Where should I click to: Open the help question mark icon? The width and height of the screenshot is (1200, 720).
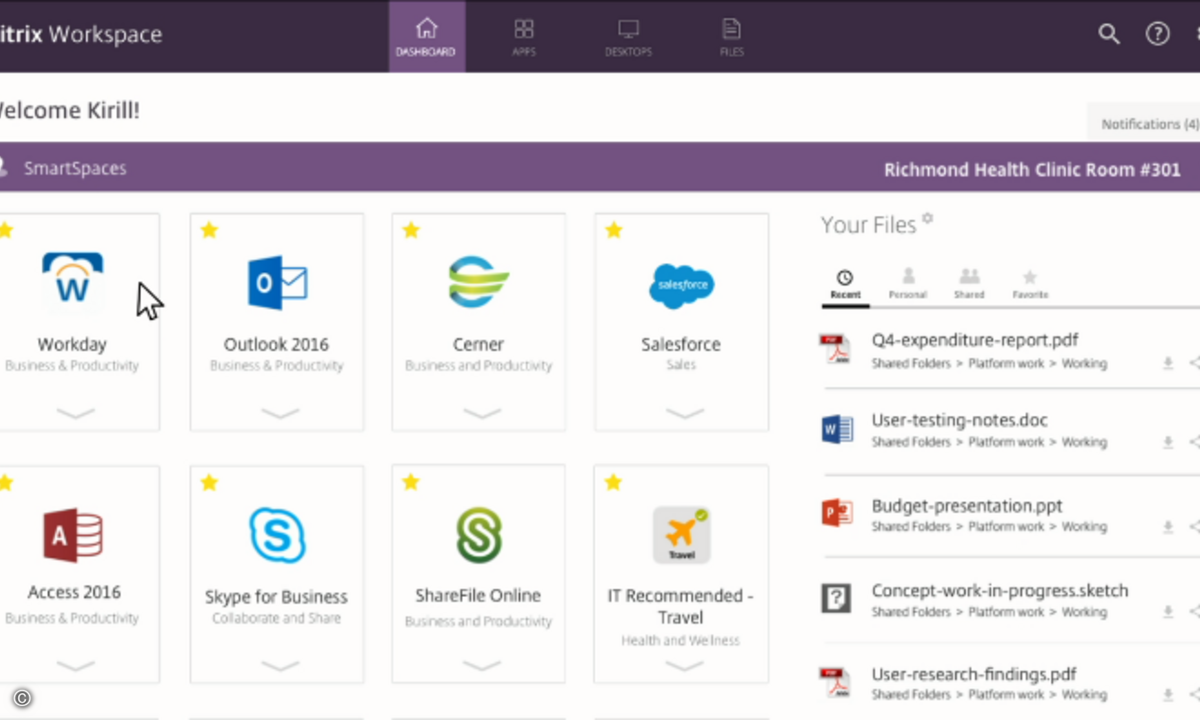coord(1157,34)
